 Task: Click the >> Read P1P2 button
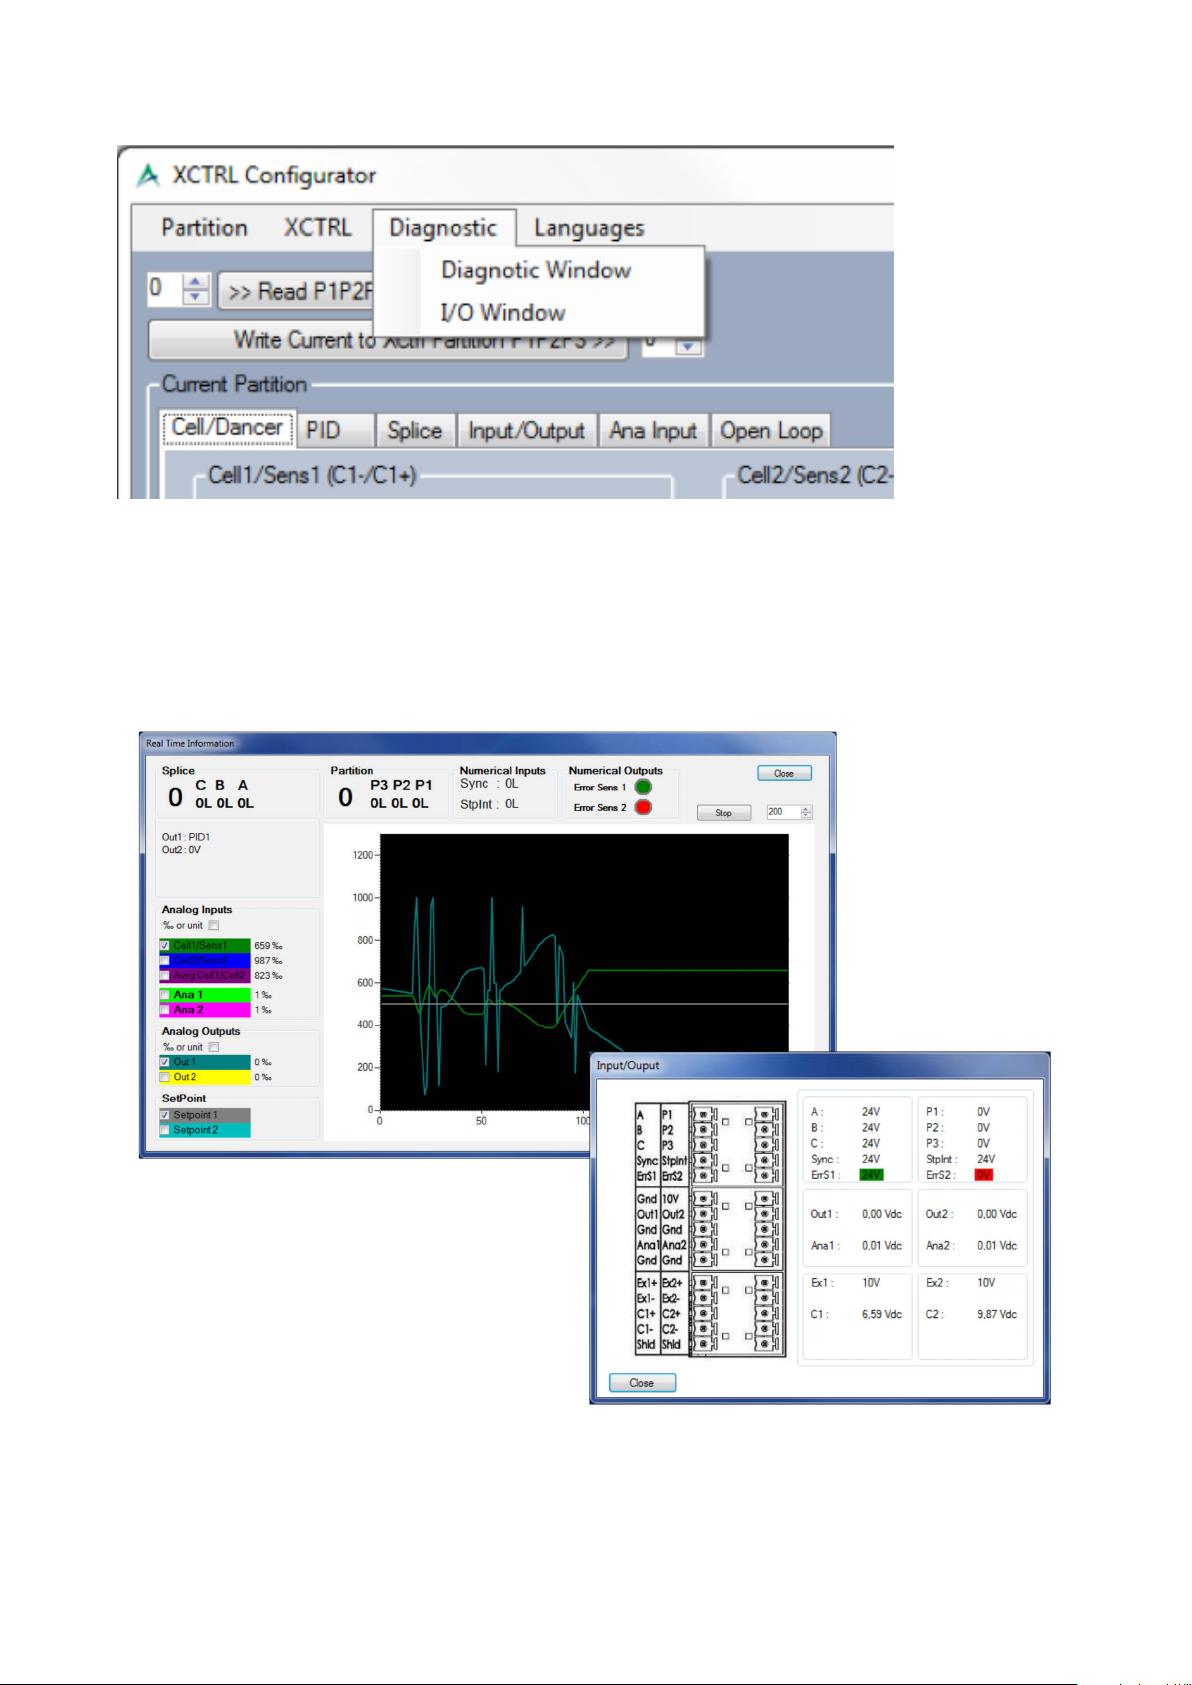click(296, 292)
